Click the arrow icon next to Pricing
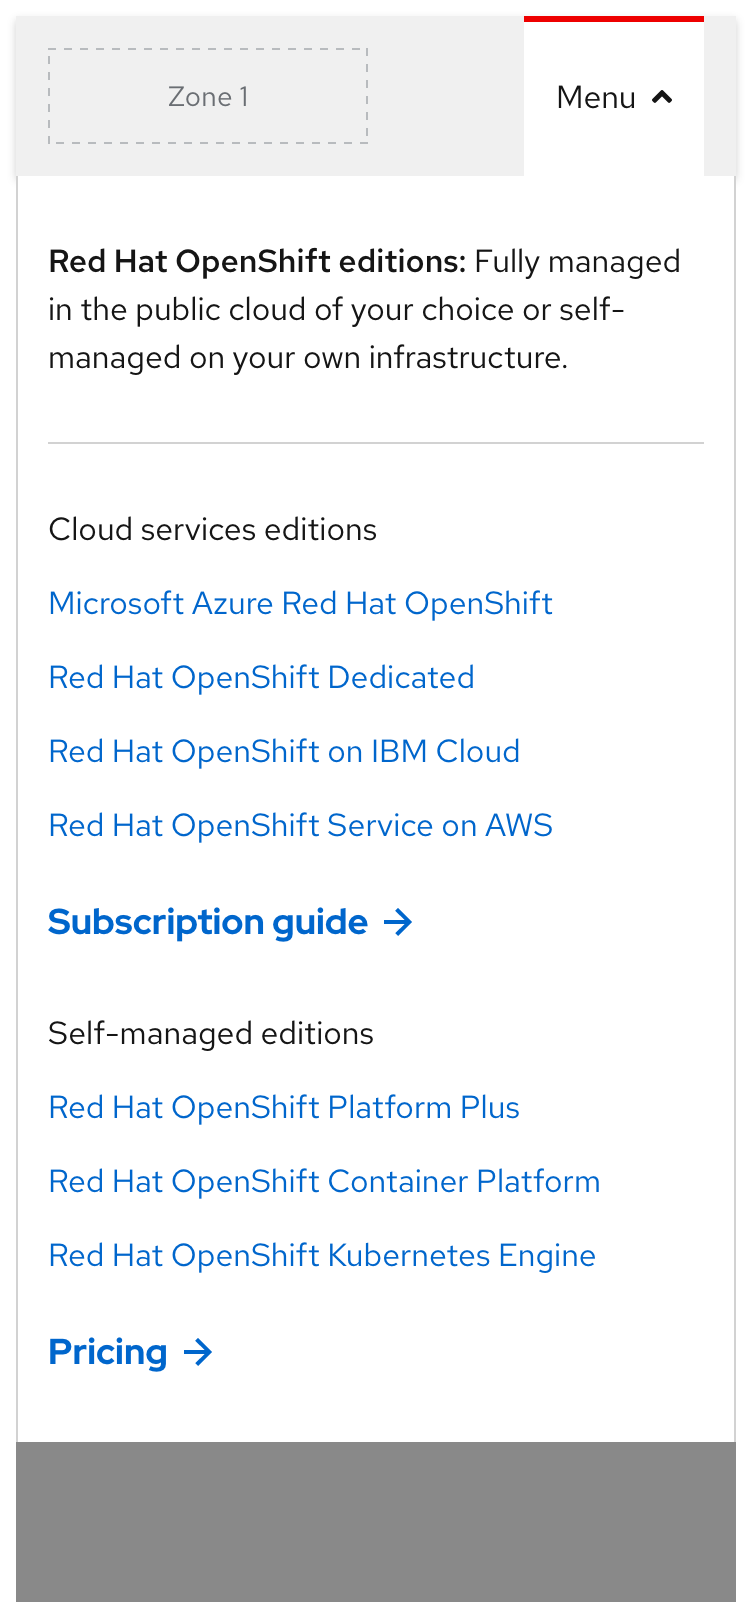The image size is (752, 1602). 199,1352
